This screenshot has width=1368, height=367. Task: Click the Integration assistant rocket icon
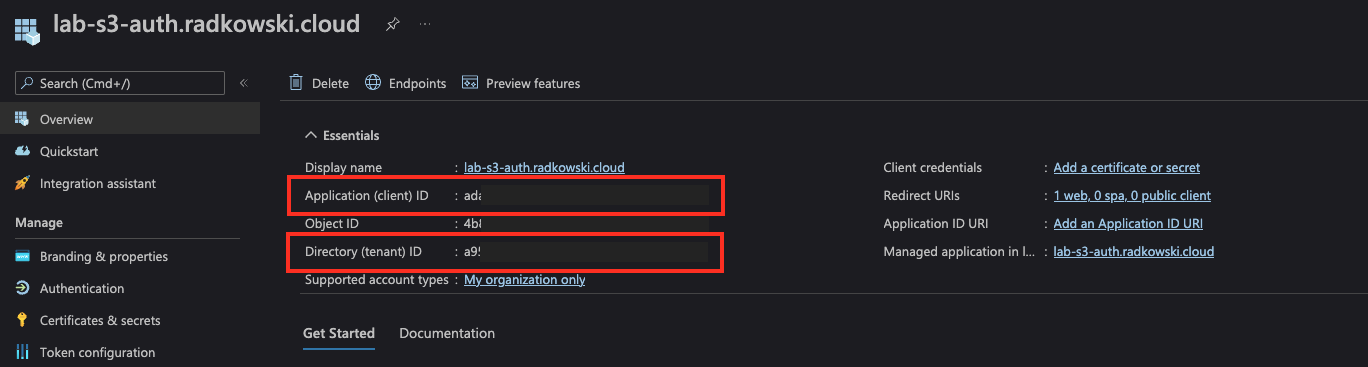[22, 183]
